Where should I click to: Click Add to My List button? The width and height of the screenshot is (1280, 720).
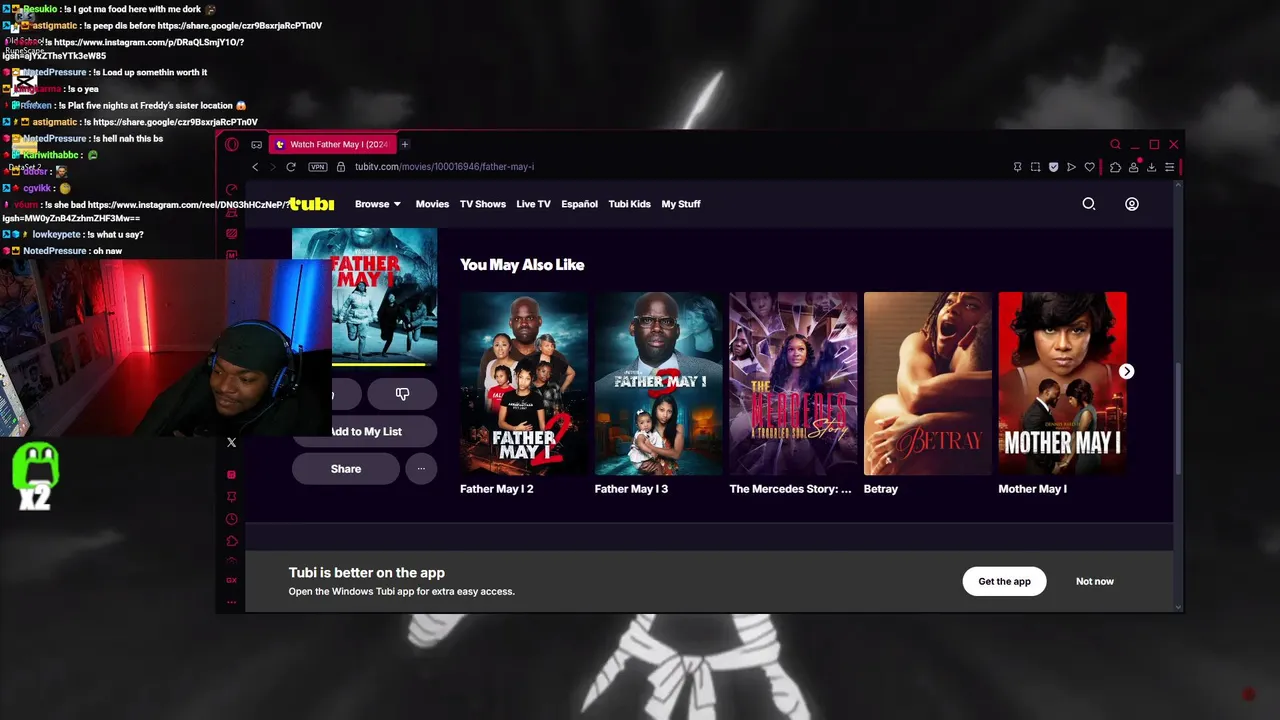coord(365,432)
